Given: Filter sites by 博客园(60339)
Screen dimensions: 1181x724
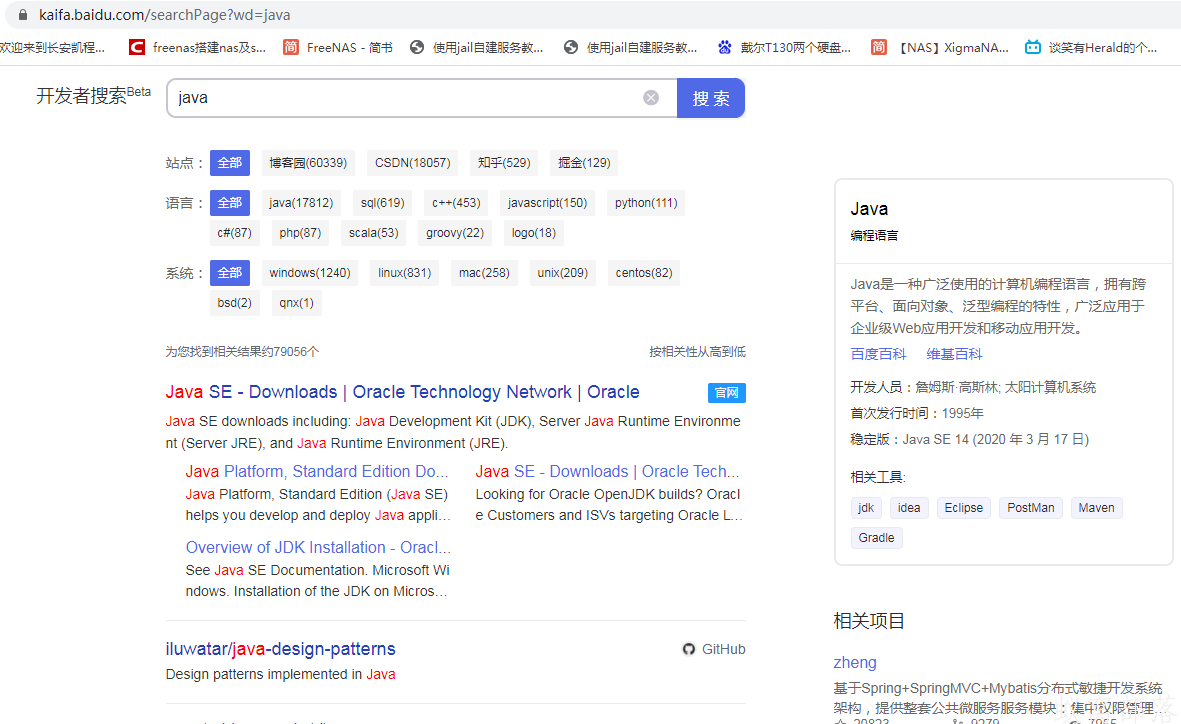Looking at the screenshot, I should (x=308, y=163).
